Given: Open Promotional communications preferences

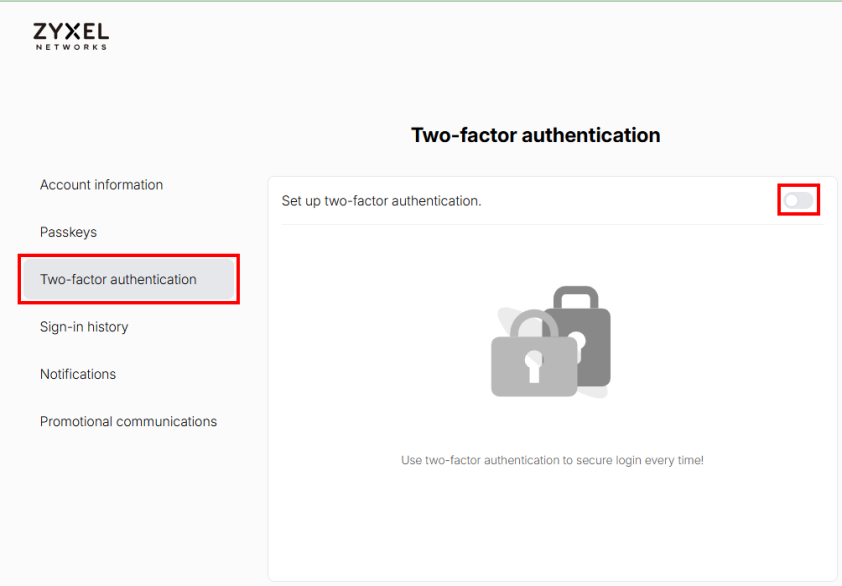Looking at the screenshot, I should click(128, 421).
